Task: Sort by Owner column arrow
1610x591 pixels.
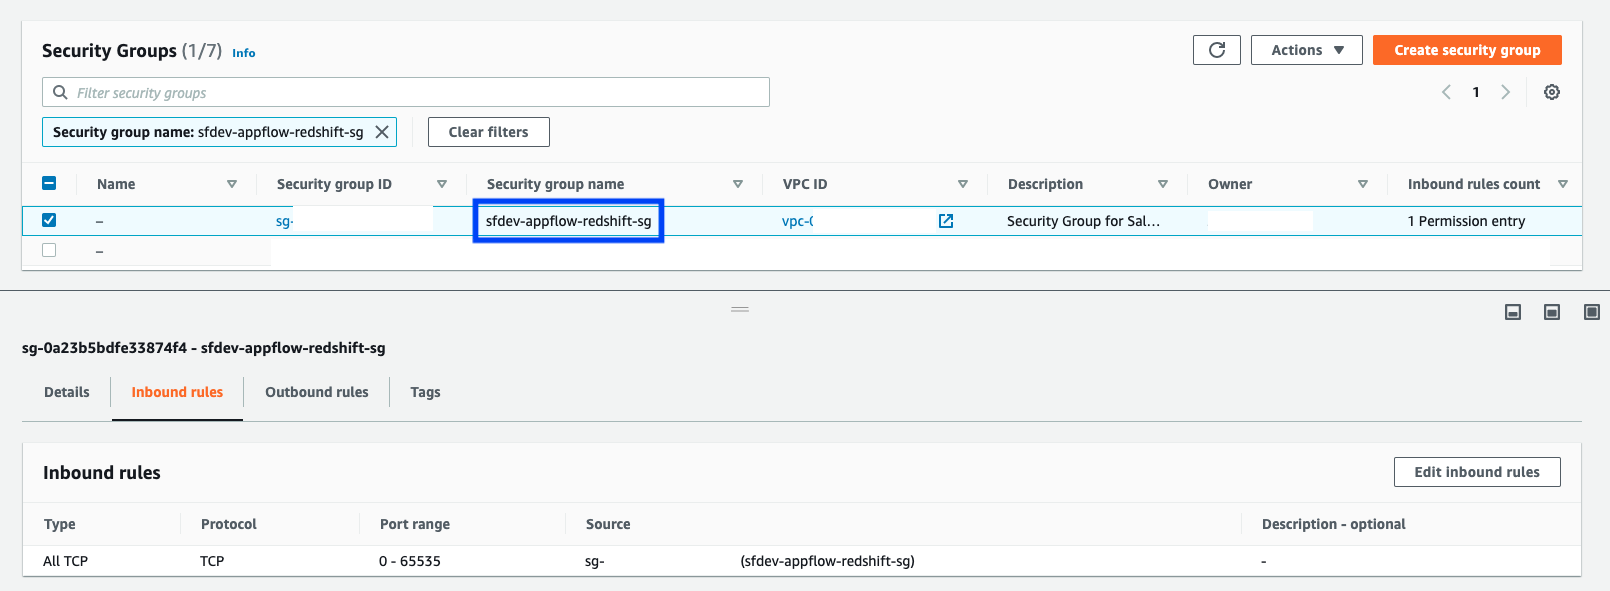Action: point(1363,184)
